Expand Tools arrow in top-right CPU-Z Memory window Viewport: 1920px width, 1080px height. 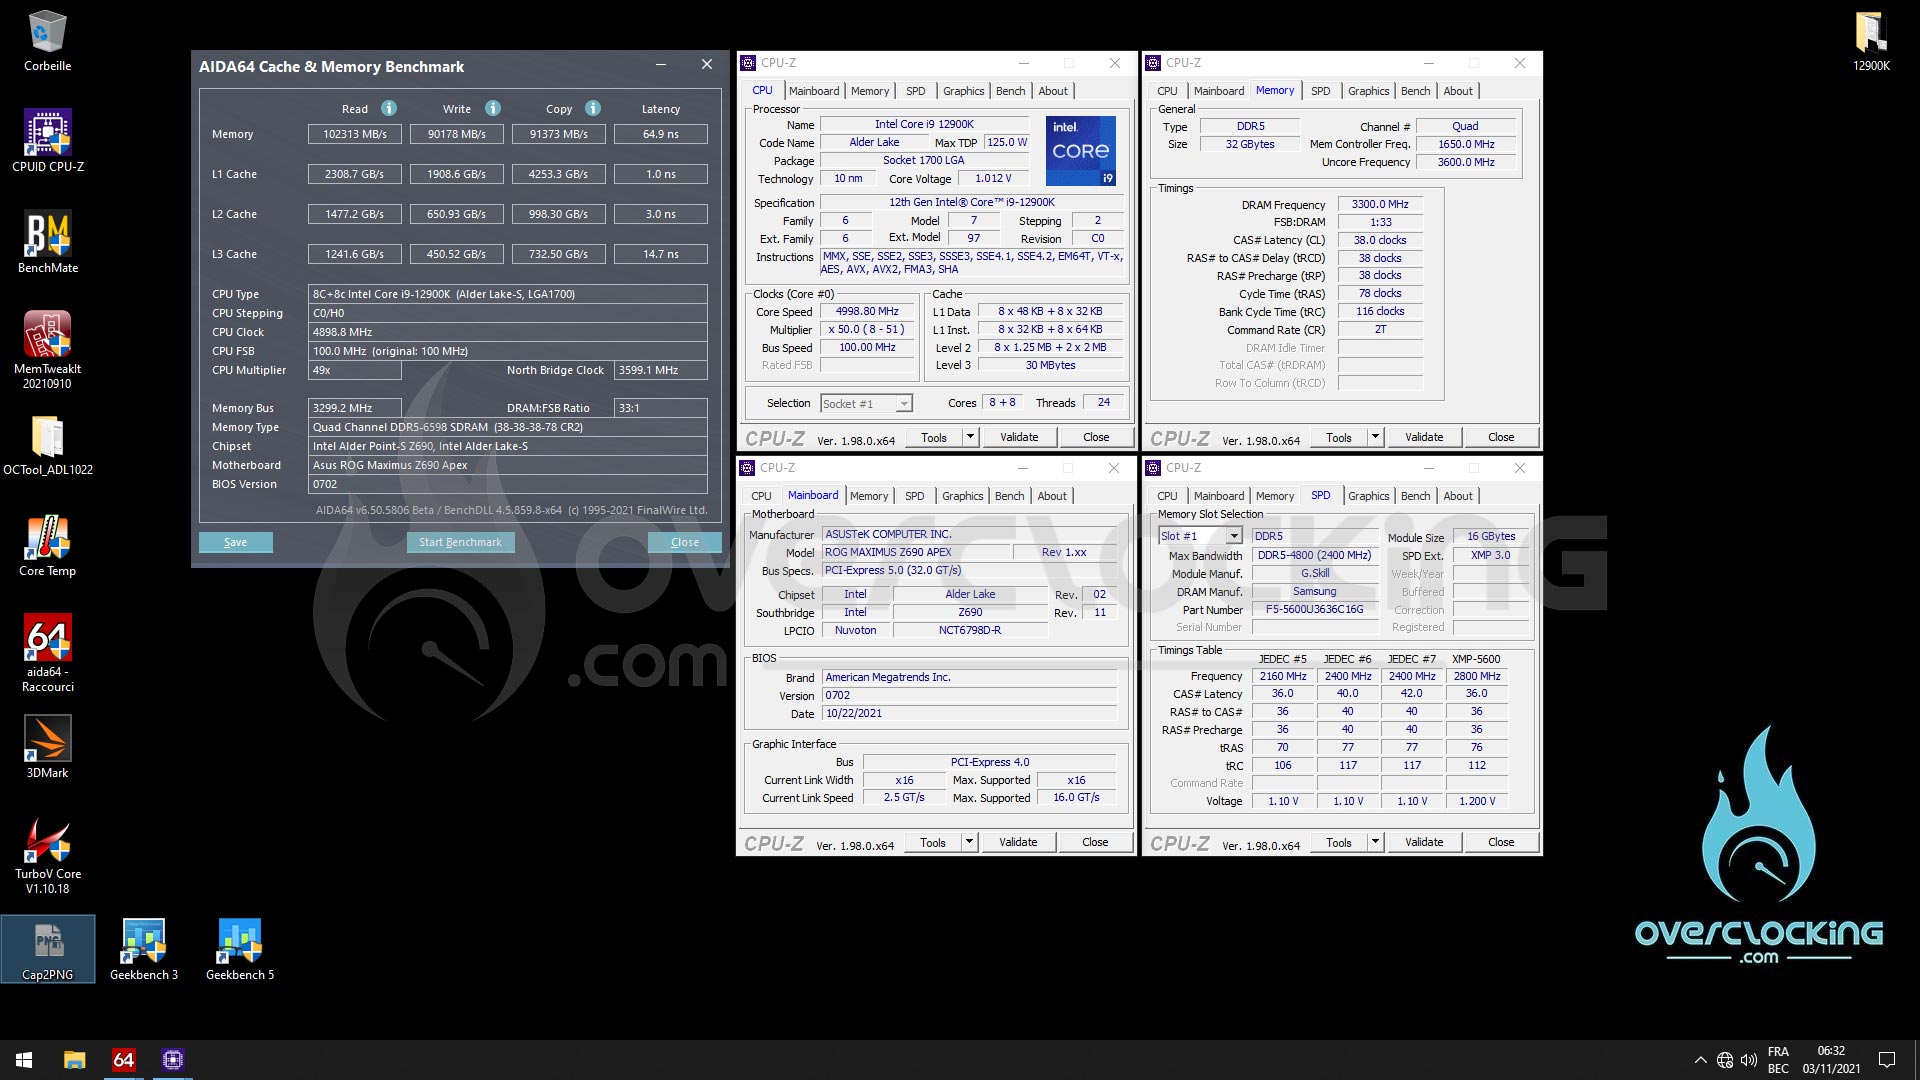click(1375, 437)
